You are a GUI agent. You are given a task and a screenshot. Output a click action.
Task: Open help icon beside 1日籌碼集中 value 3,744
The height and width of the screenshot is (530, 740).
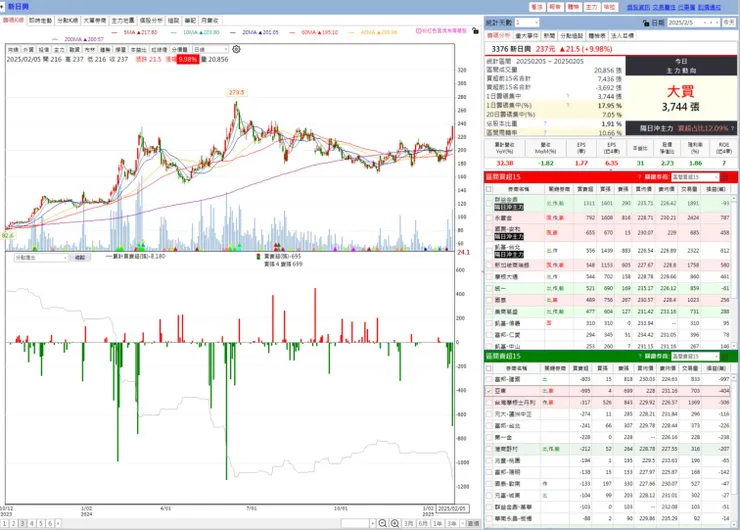click(x=568, y=96)
